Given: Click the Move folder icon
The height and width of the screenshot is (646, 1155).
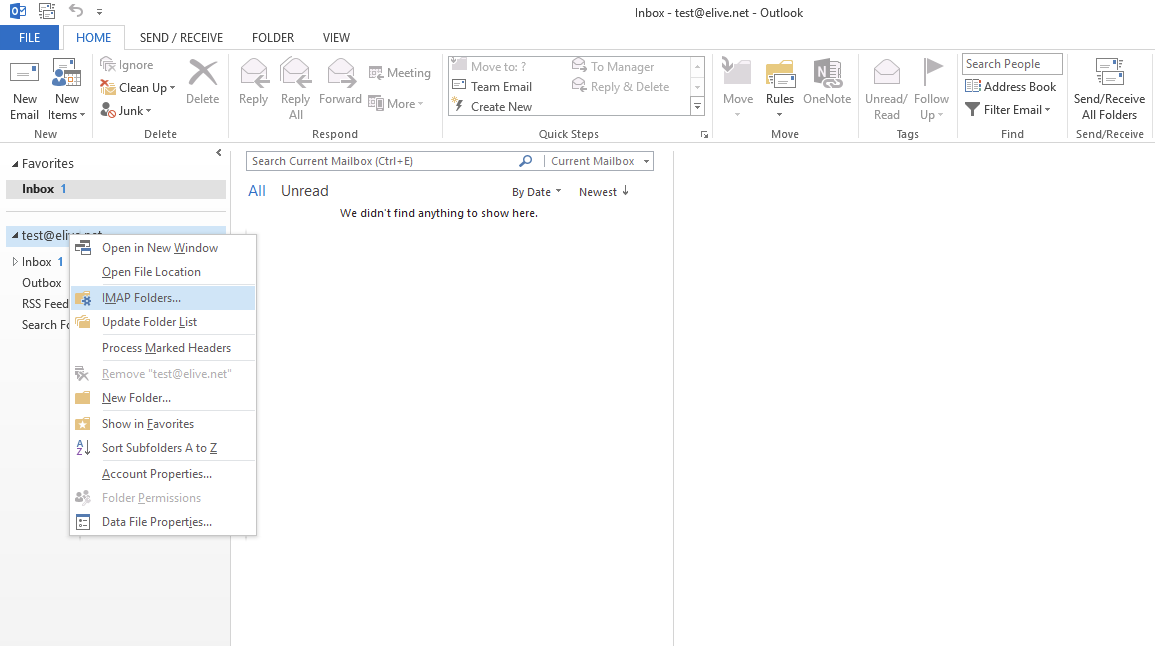Looking at the screenshot, I should tap(737, 73).
